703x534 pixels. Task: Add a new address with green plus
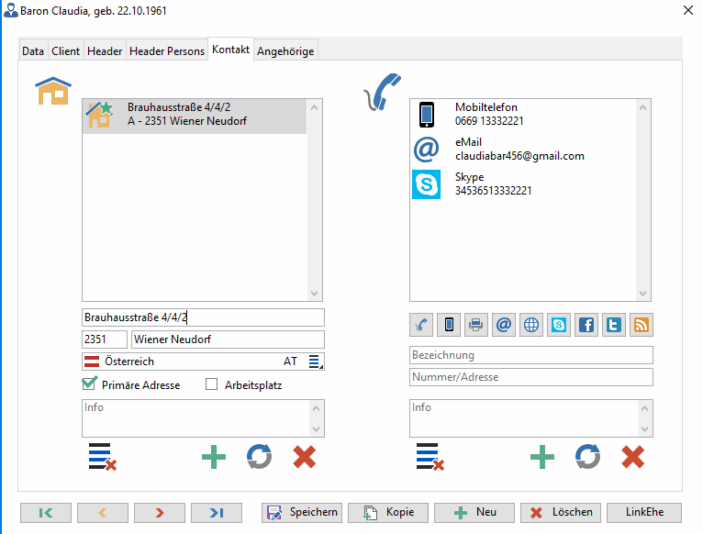(x=214, y=458)
